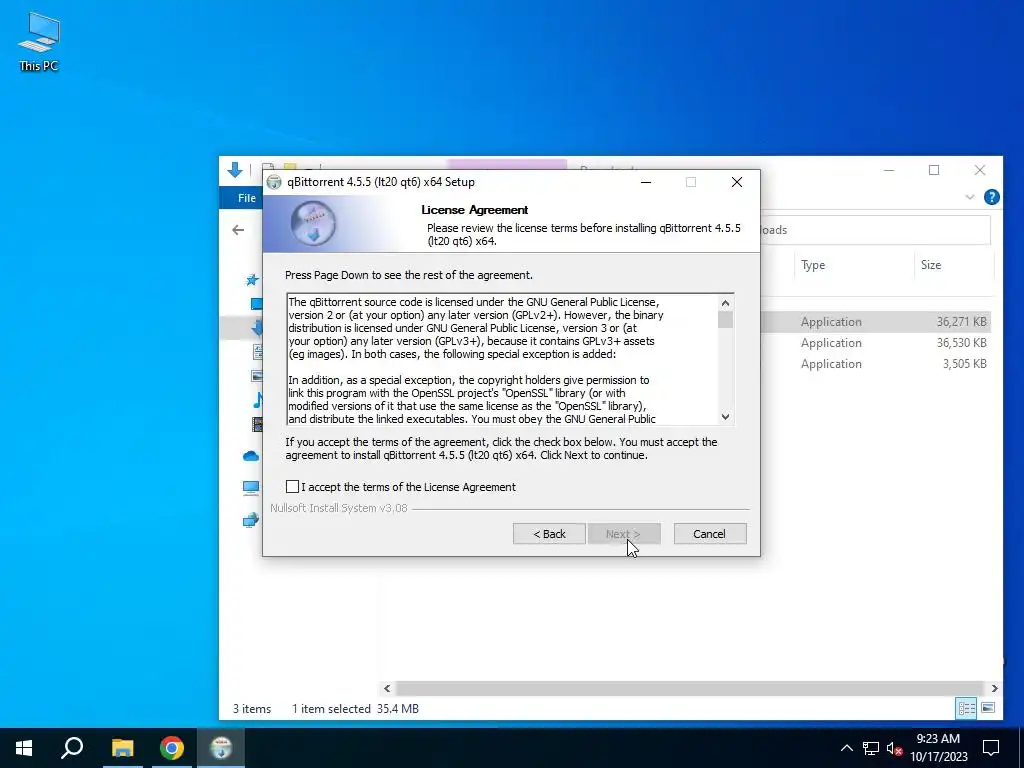Click the greyed-out Next button
The width and height of the screenshot is (1024, 768).
click(x=623, y=534)
